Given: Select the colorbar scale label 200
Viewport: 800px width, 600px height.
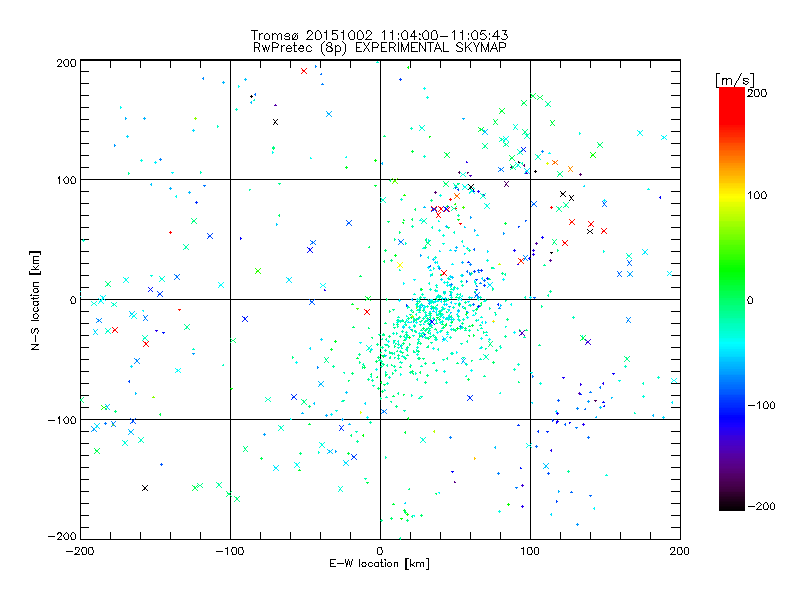Looking at the screenshot, I should (x=757, y=93).
